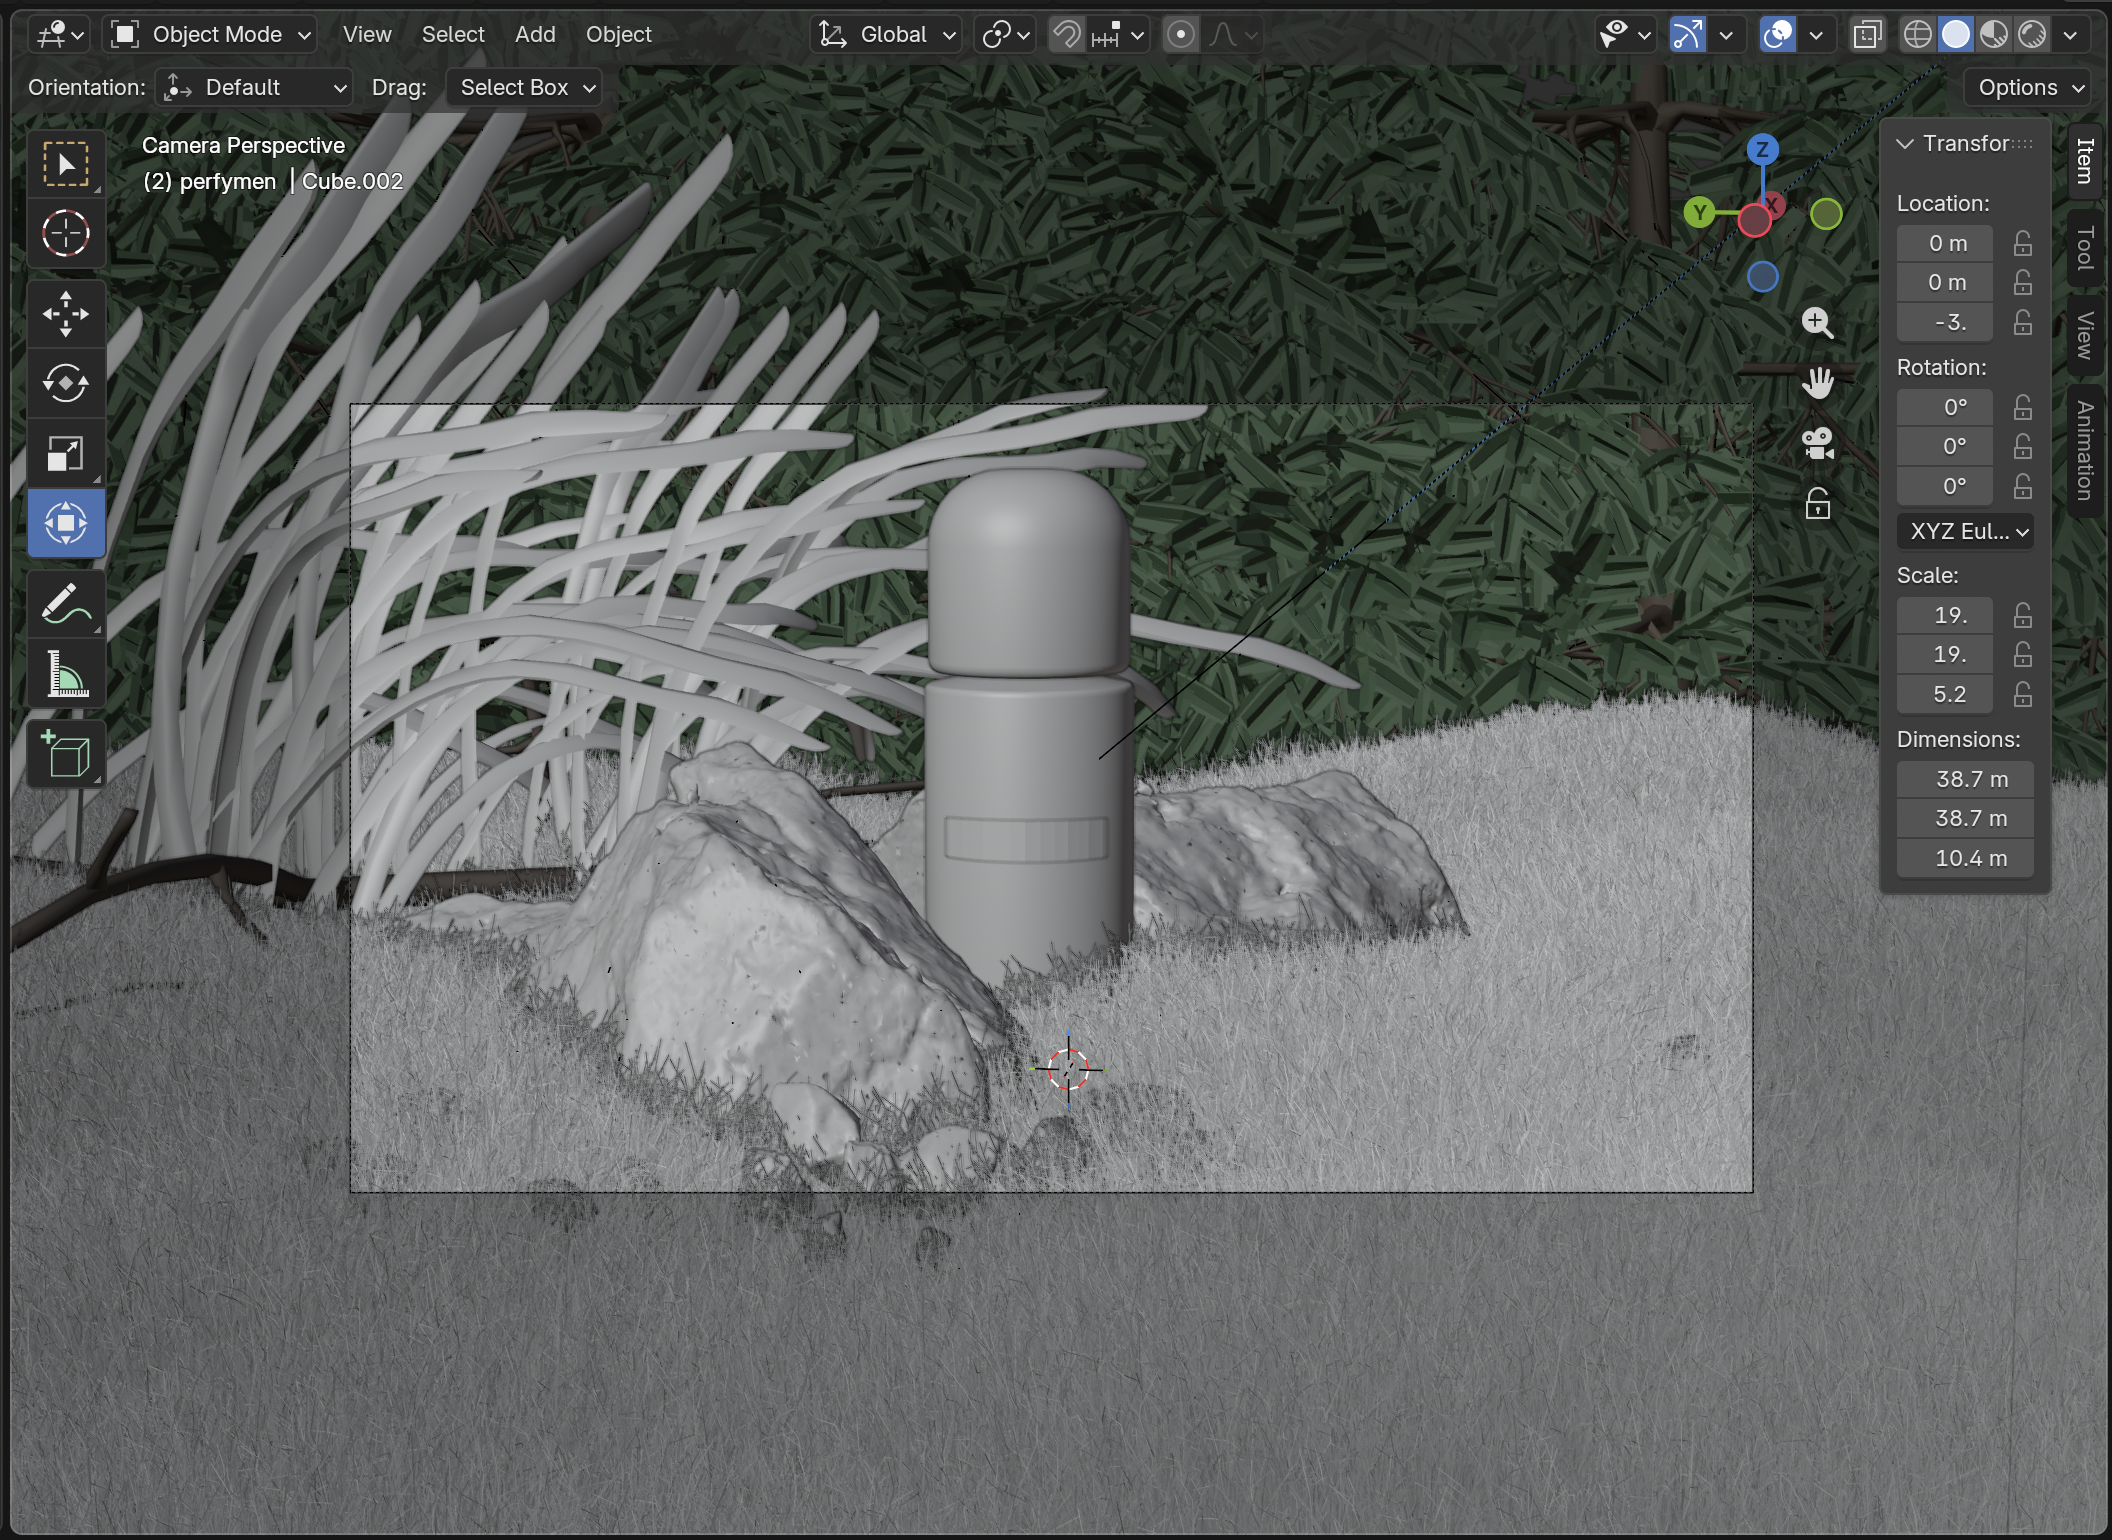Select the Add Cube tool

pos(66,754)
